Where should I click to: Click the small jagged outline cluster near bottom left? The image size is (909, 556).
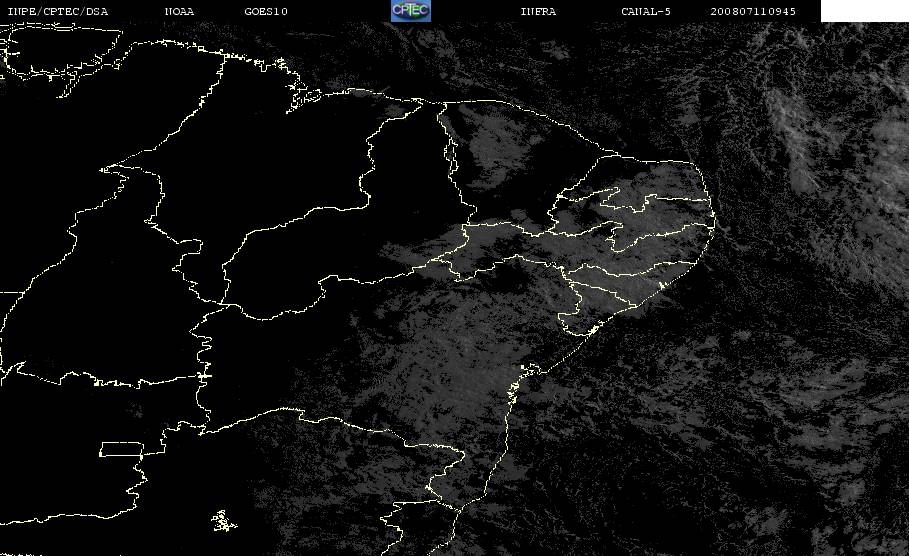[x=224, y=521]
